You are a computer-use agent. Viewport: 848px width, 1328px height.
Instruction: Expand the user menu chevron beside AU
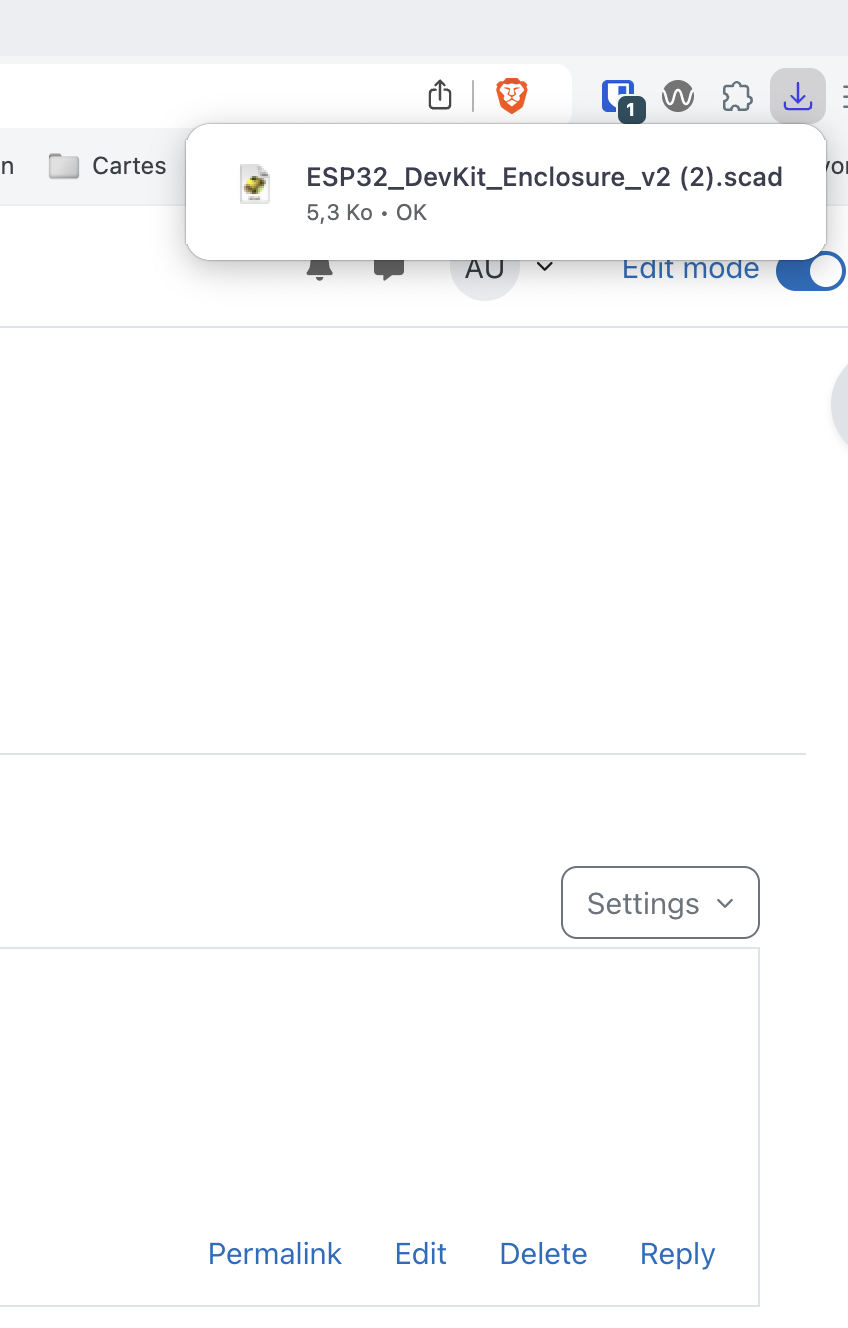click(545, 267)
